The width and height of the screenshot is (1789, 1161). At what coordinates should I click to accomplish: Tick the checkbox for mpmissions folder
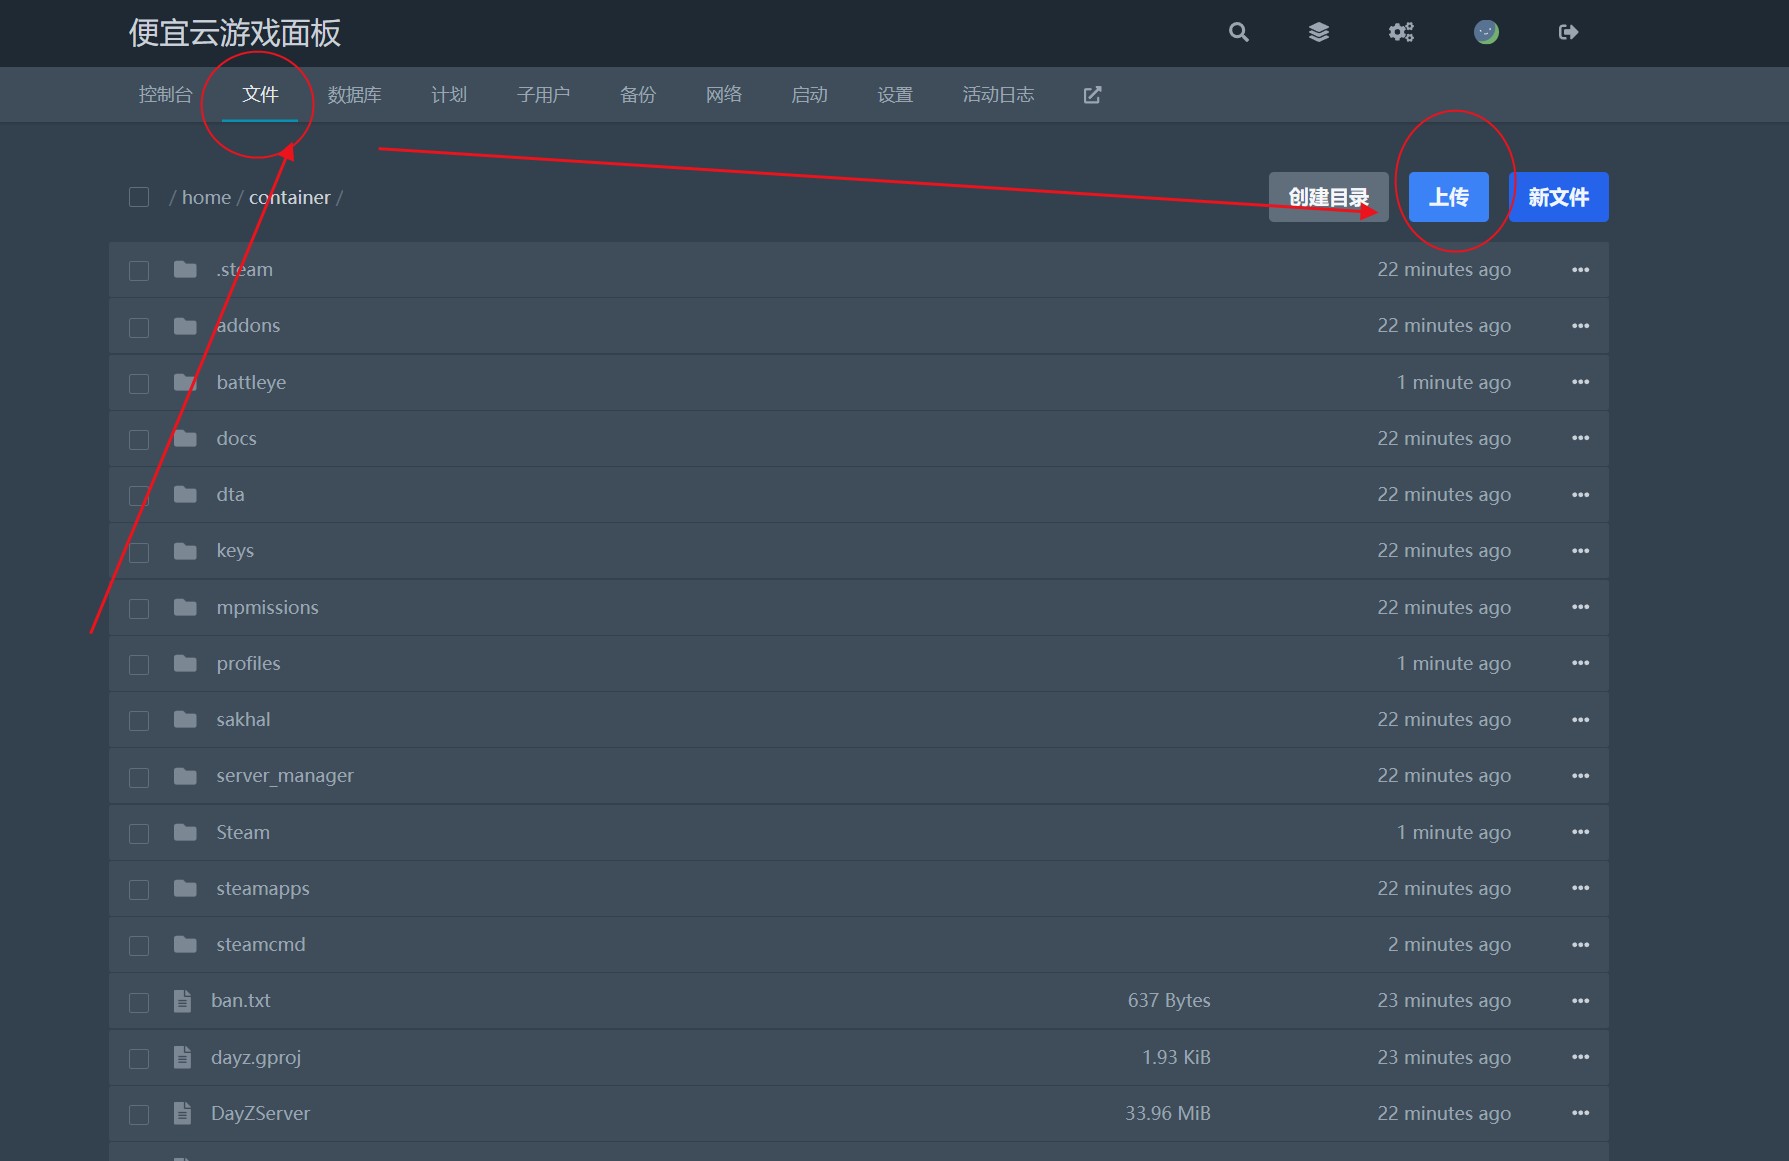[x=139, y=608]
